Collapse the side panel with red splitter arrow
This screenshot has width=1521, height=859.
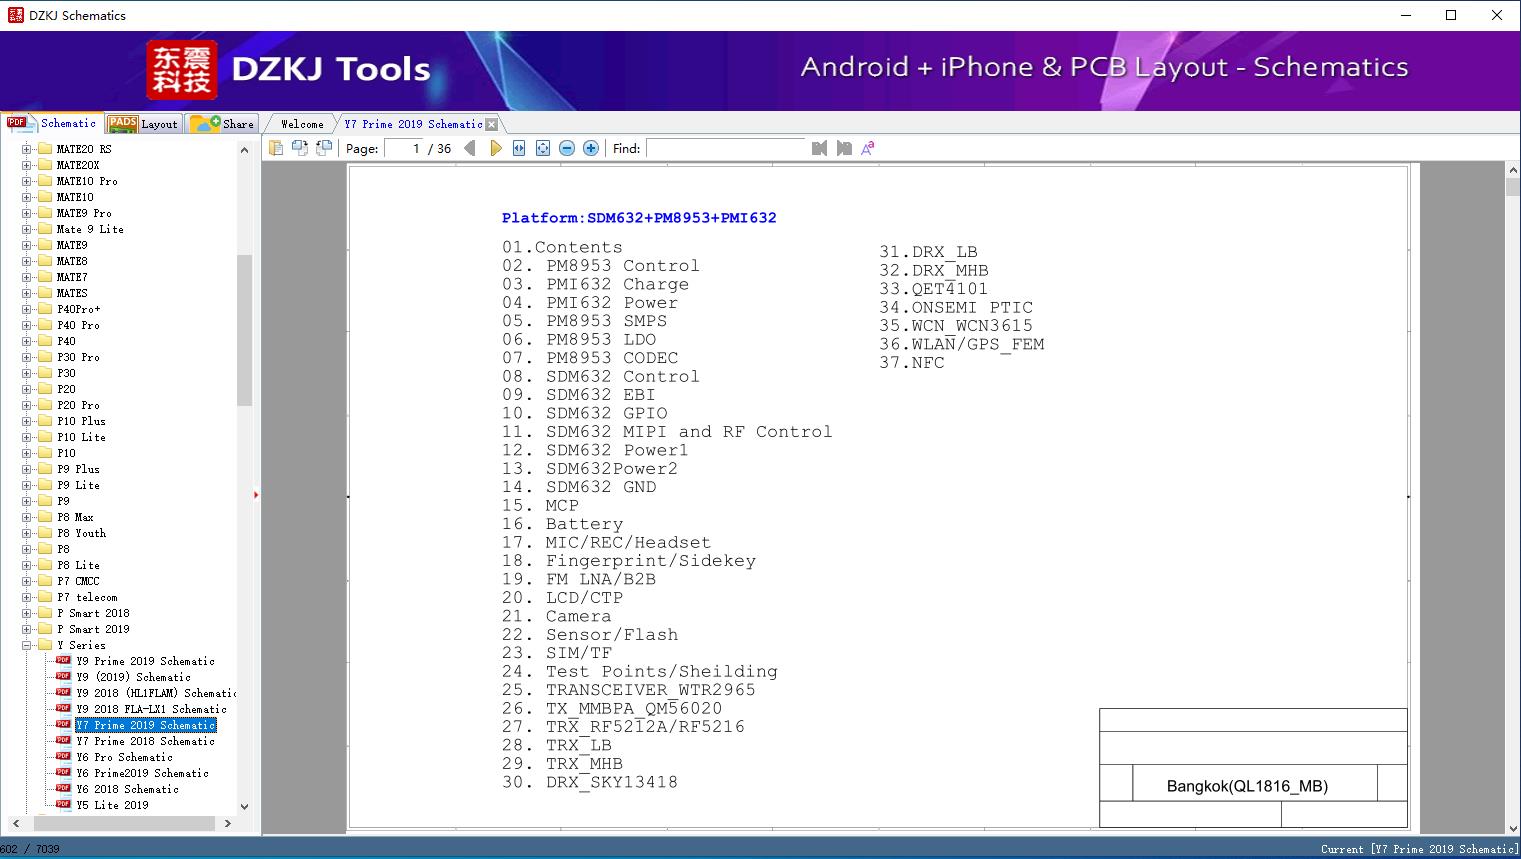(x=256, y=494)
